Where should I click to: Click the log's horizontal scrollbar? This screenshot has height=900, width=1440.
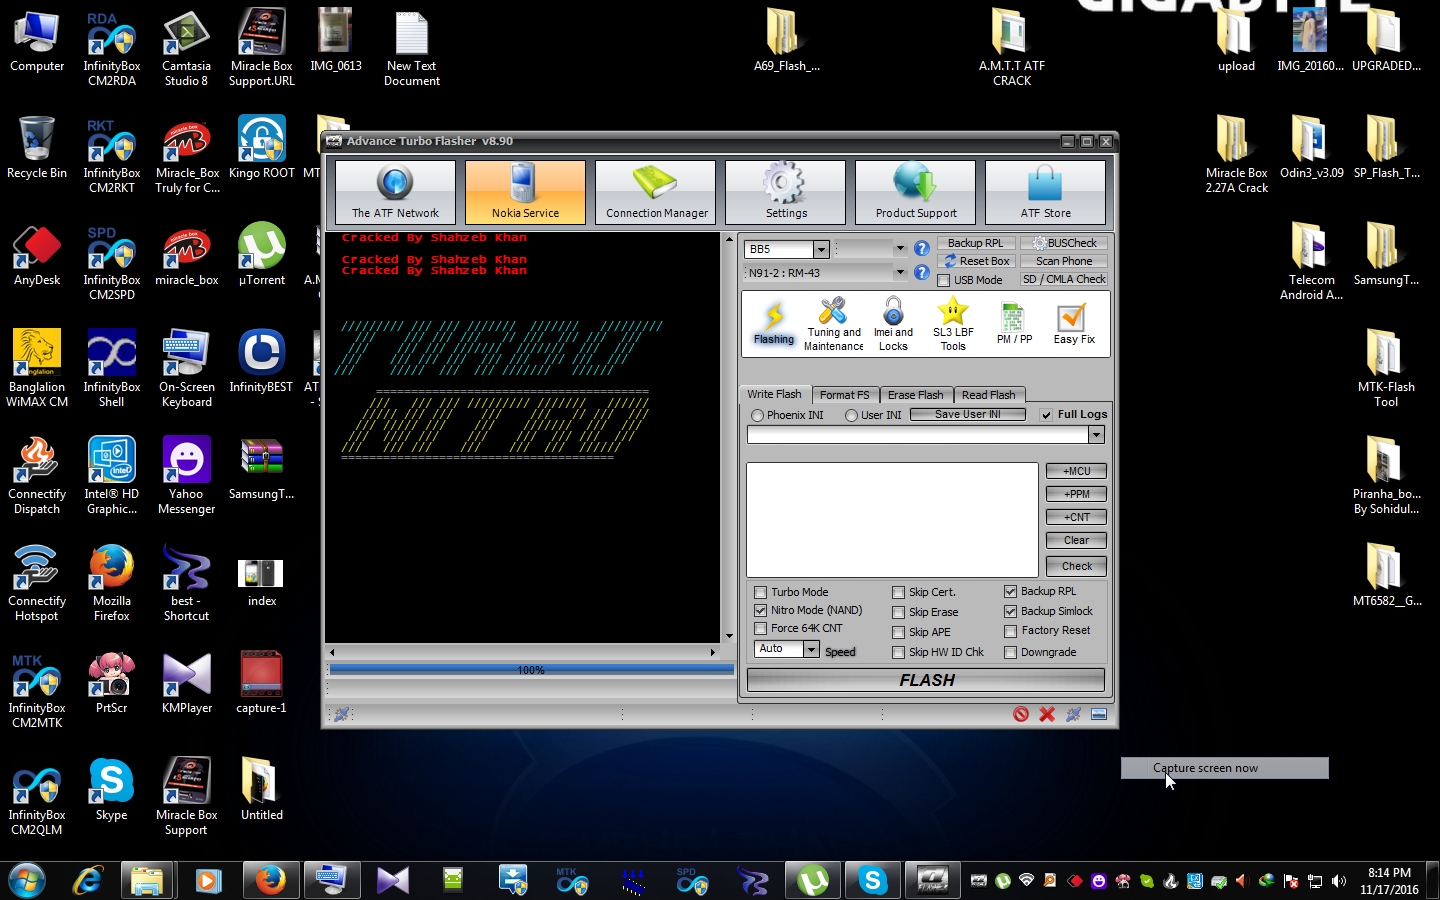(x=524, y=652)
